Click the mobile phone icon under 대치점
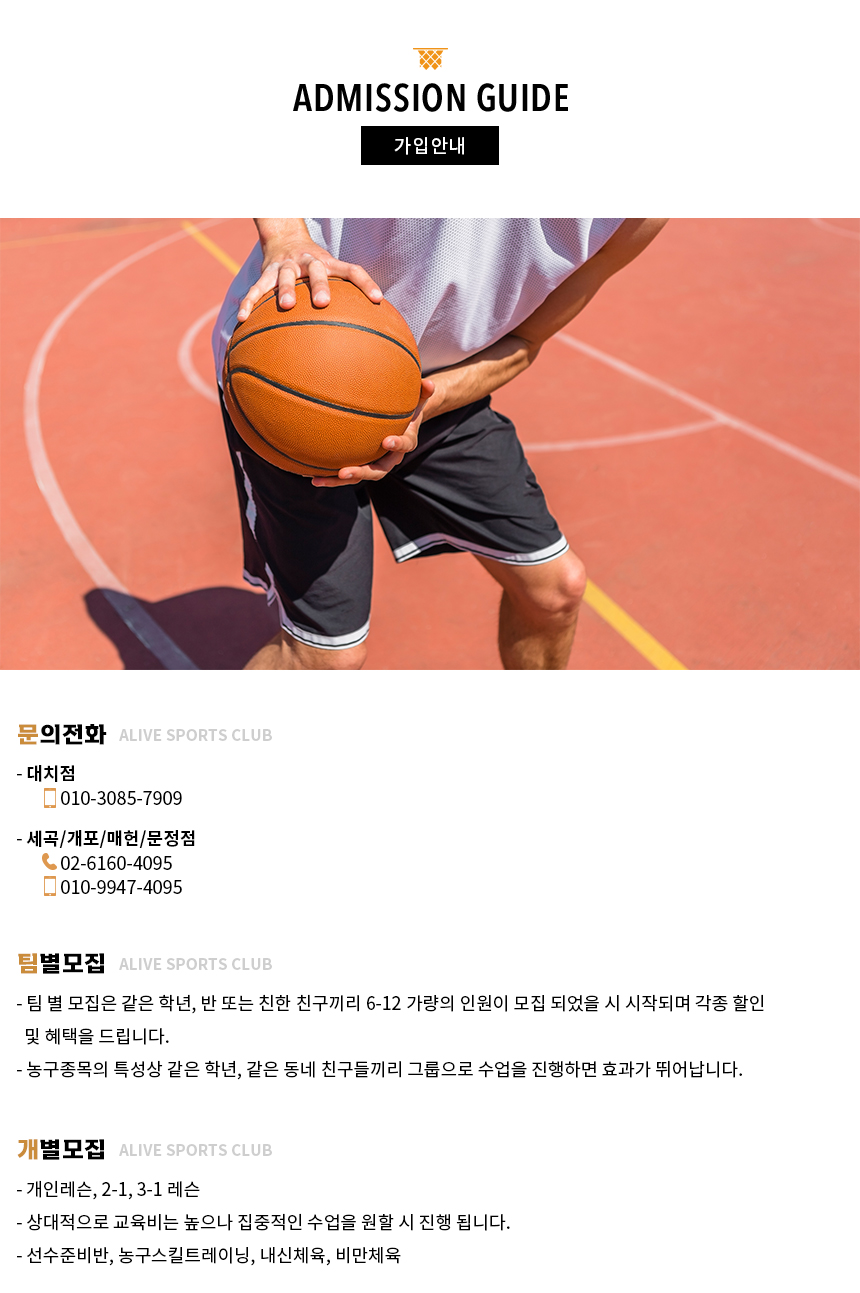860x1293 pixels. point(50,798)
